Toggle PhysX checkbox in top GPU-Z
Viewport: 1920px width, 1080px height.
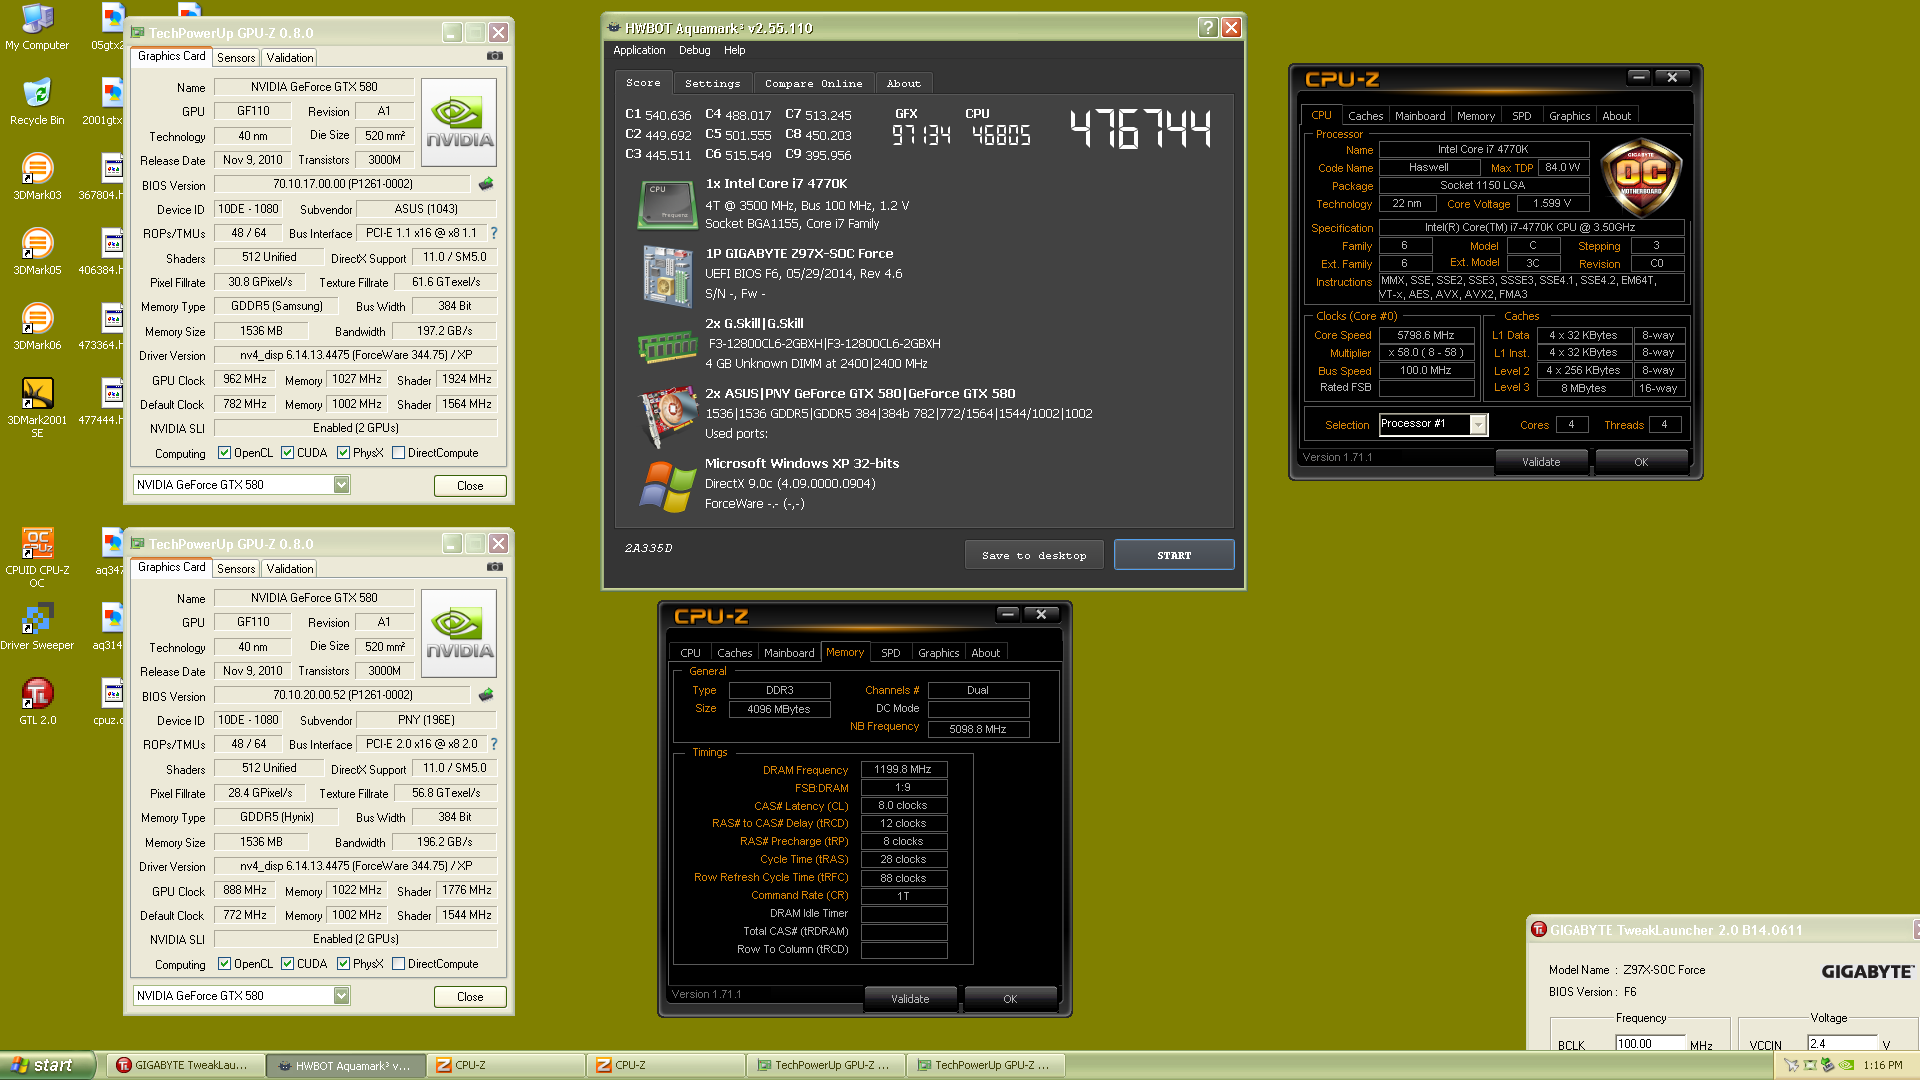[343, 453]
